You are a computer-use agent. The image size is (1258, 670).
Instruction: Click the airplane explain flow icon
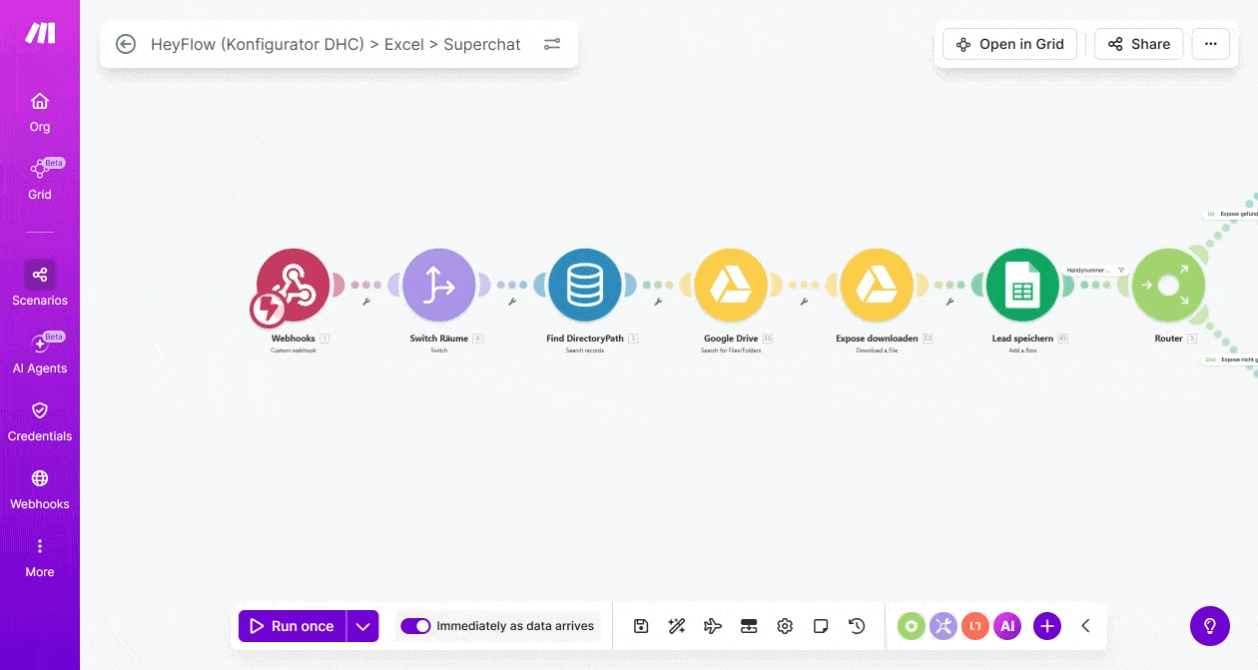point(713,626)
